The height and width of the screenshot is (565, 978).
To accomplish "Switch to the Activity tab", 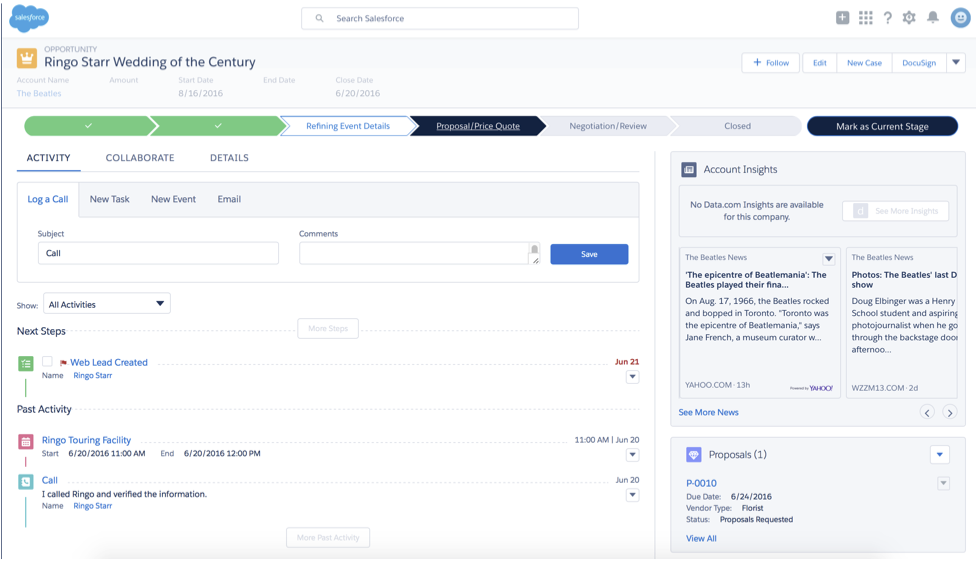I will pos(48,158).
